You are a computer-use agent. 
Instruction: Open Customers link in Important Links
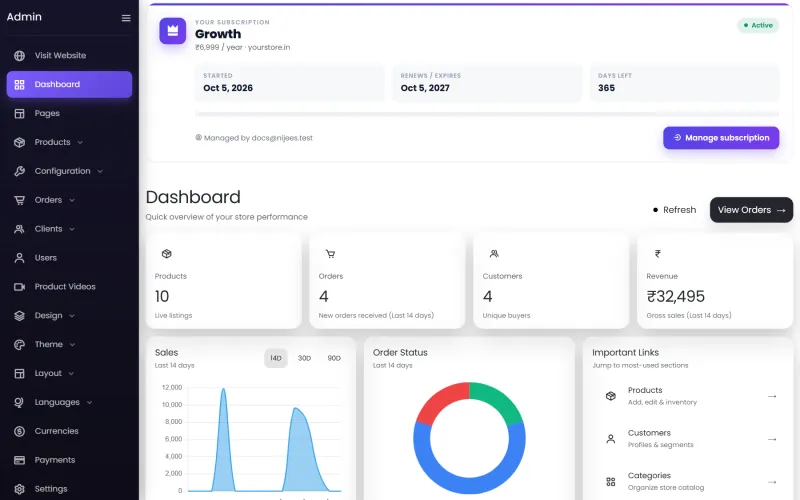tap(691, 439)
